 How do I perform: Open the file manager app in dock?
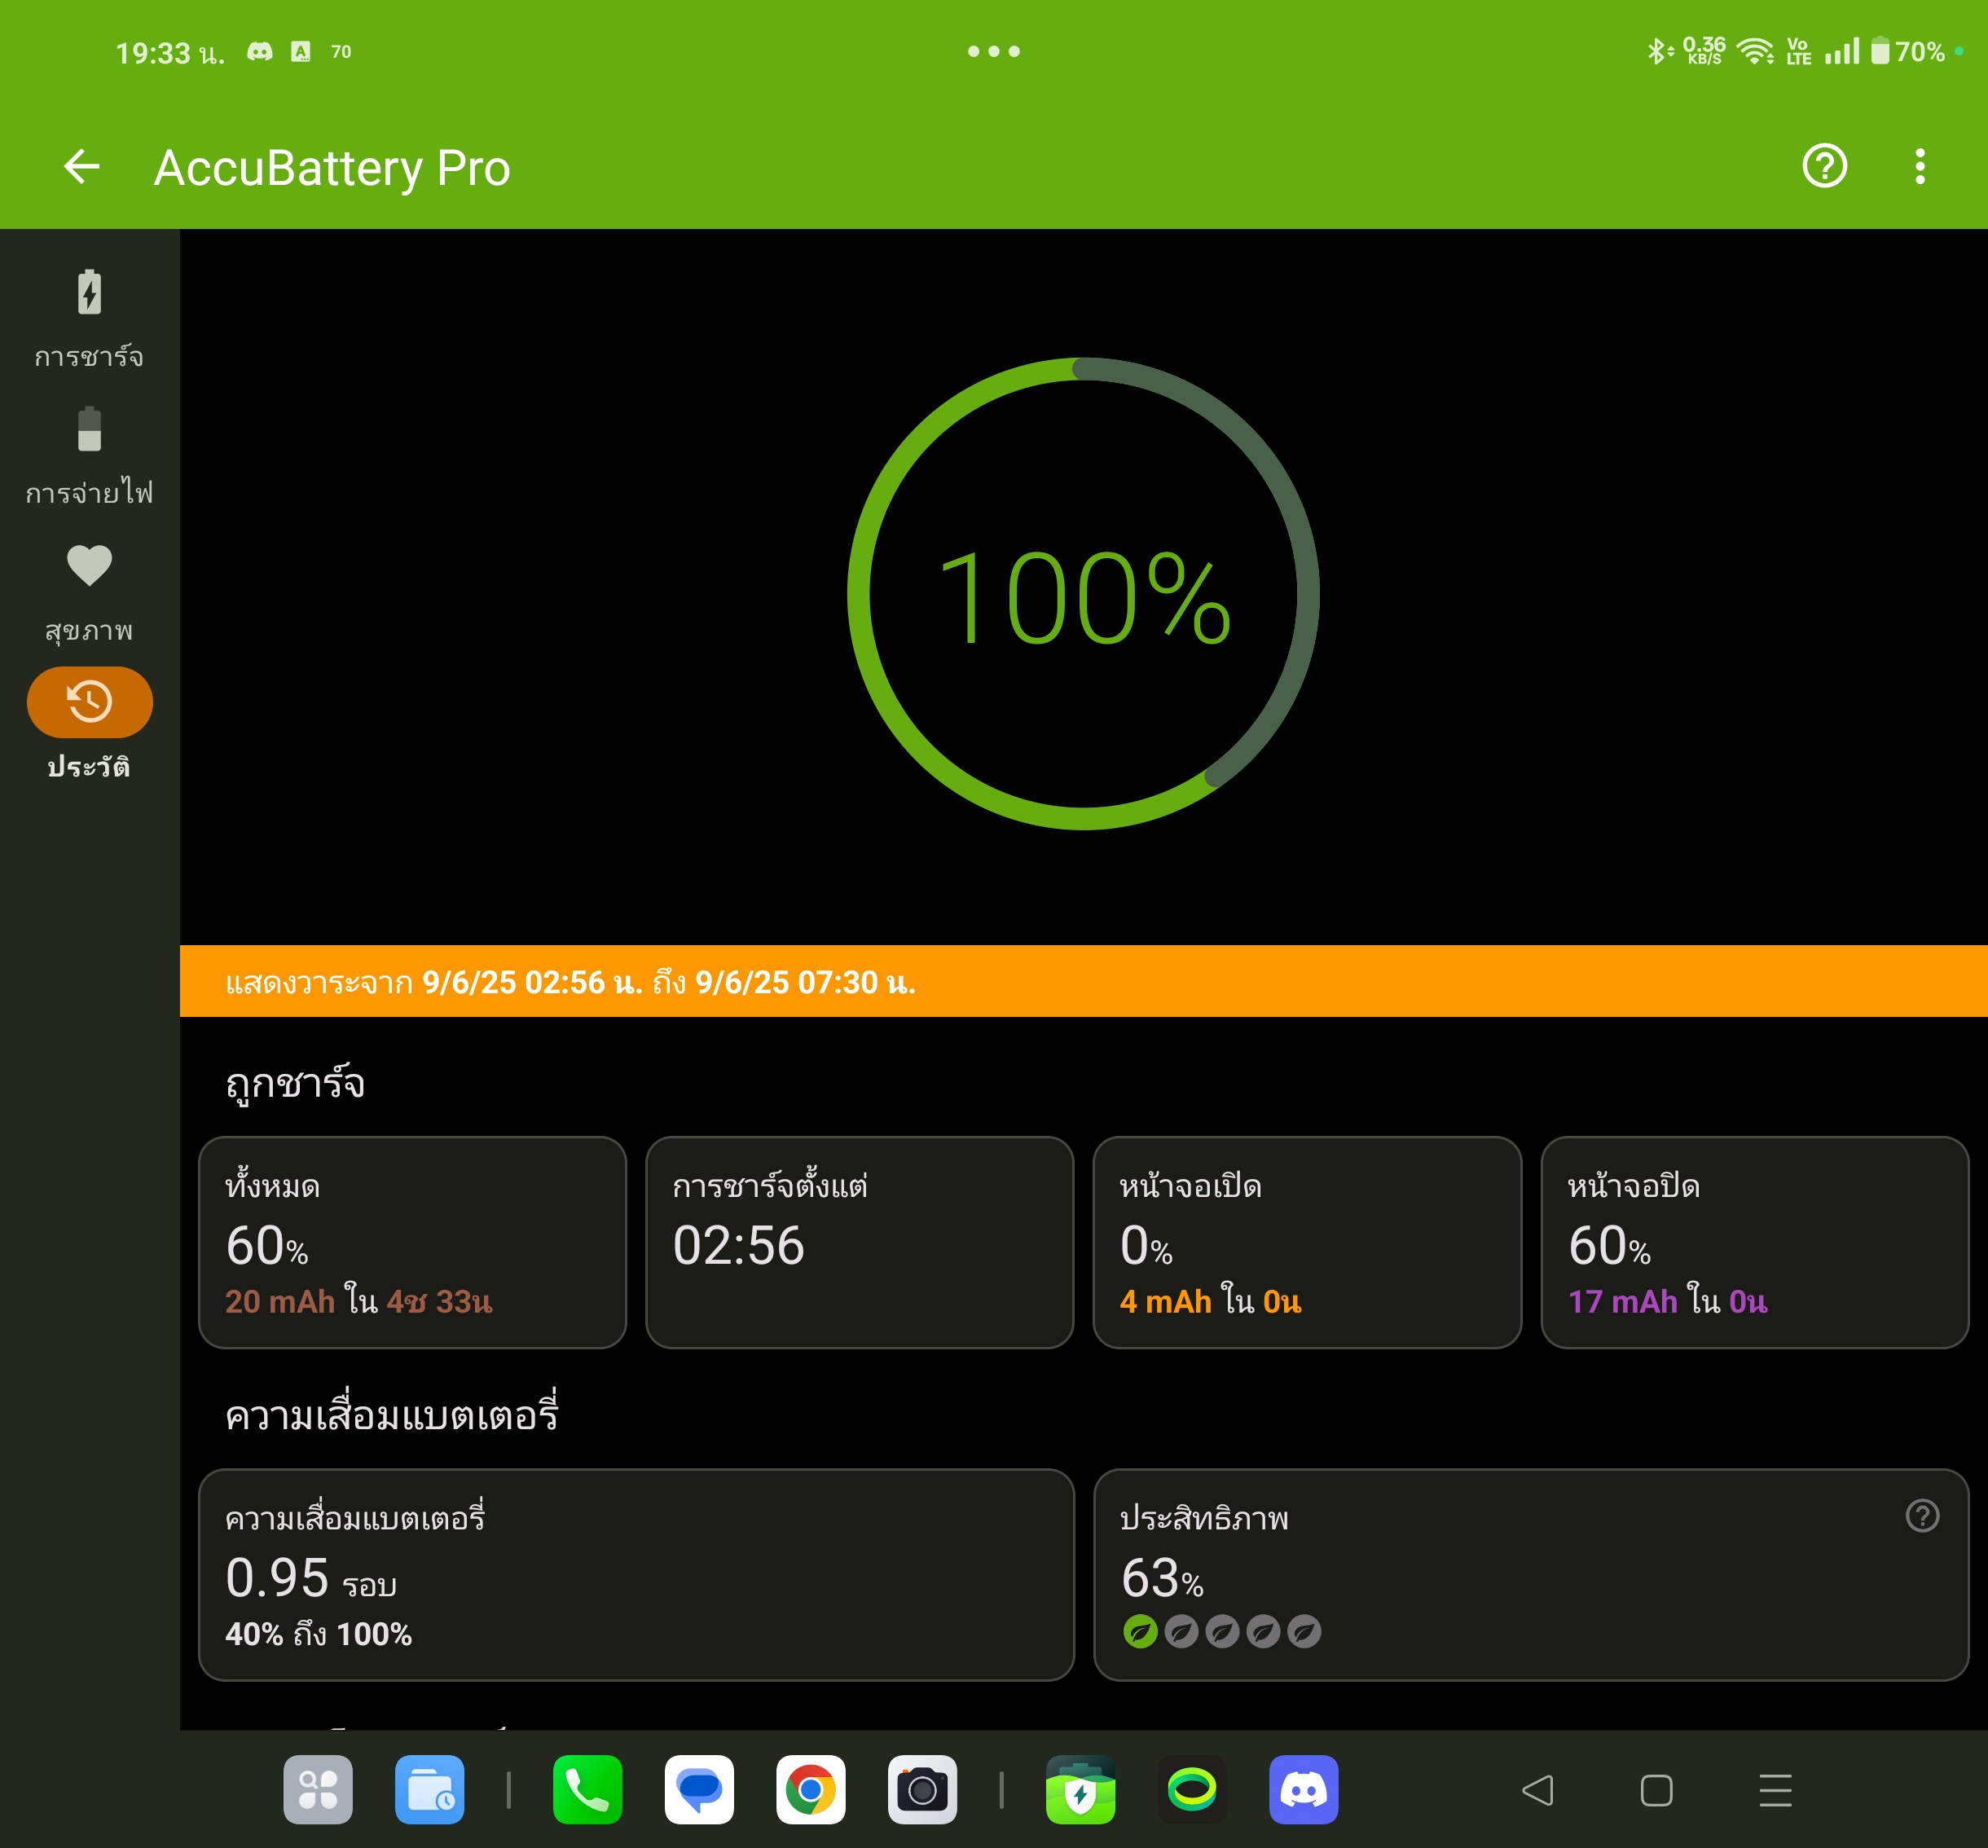coord(430,1790)
